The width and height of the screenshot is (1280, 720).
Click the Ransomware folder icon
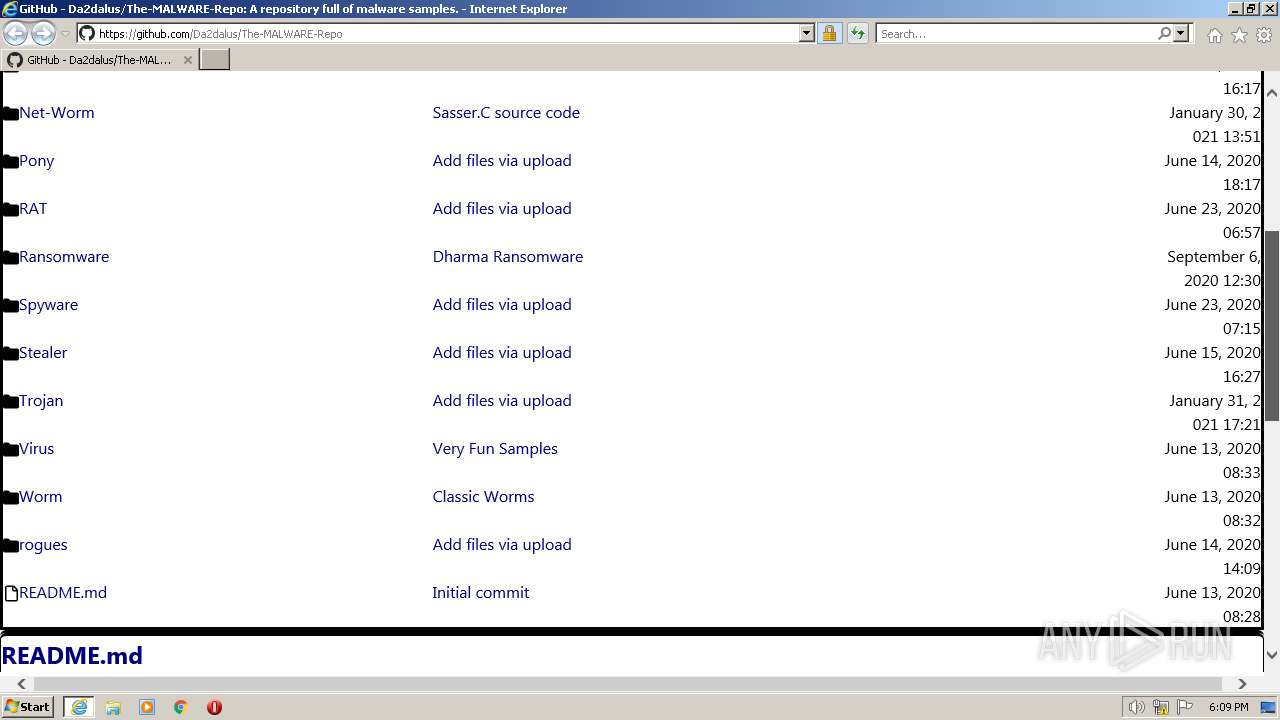[11, 257]
